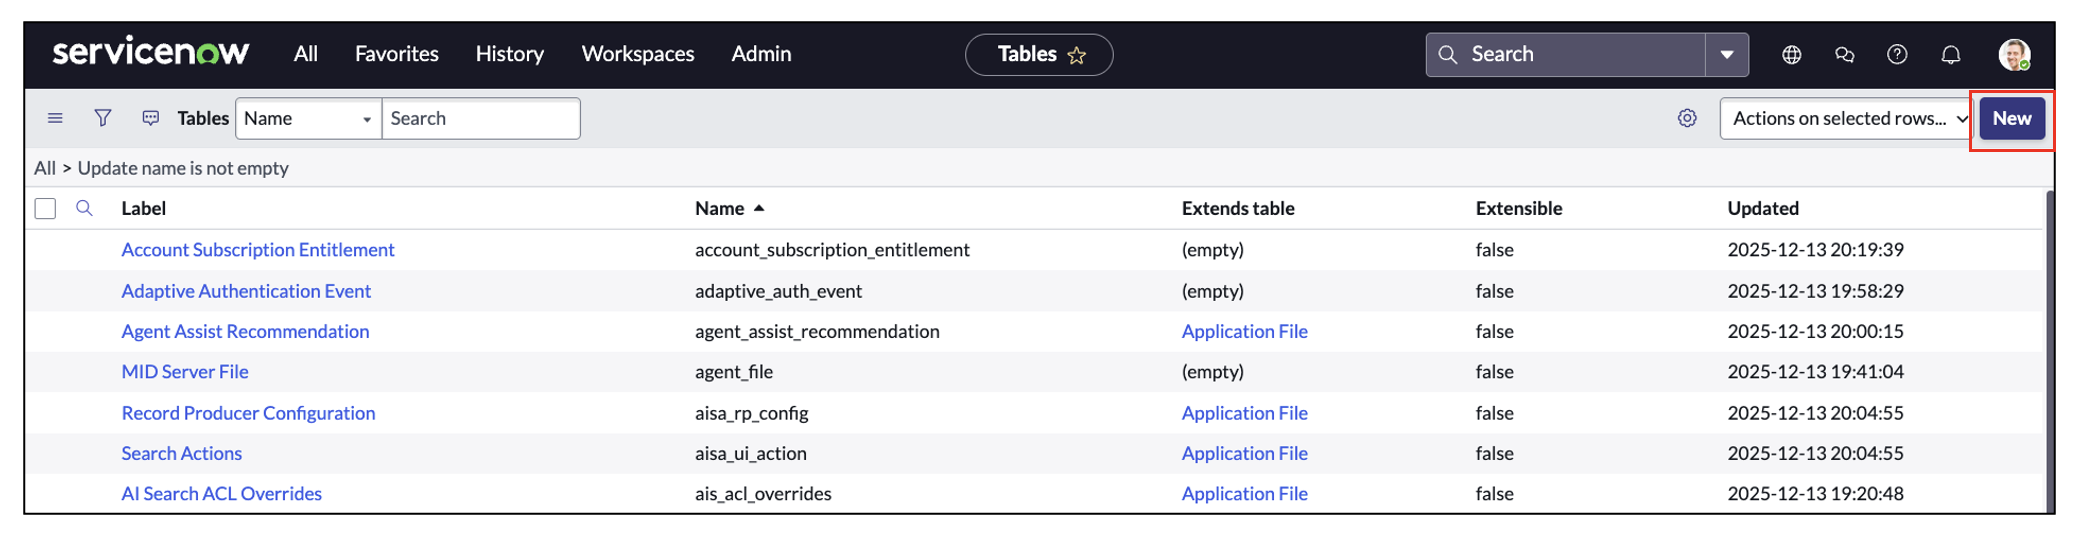Screen dimensions: 2088x534
Task: Open the Workspaces menu
Action: click(x=637, y=54)
